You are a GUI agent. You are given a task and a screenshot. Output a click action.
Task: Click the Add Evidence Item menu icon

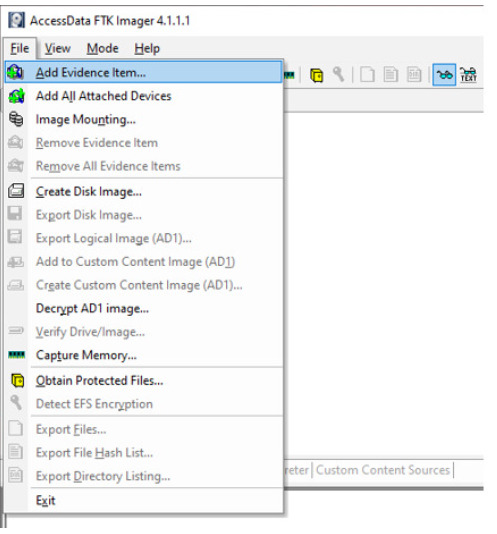[15, 72]
